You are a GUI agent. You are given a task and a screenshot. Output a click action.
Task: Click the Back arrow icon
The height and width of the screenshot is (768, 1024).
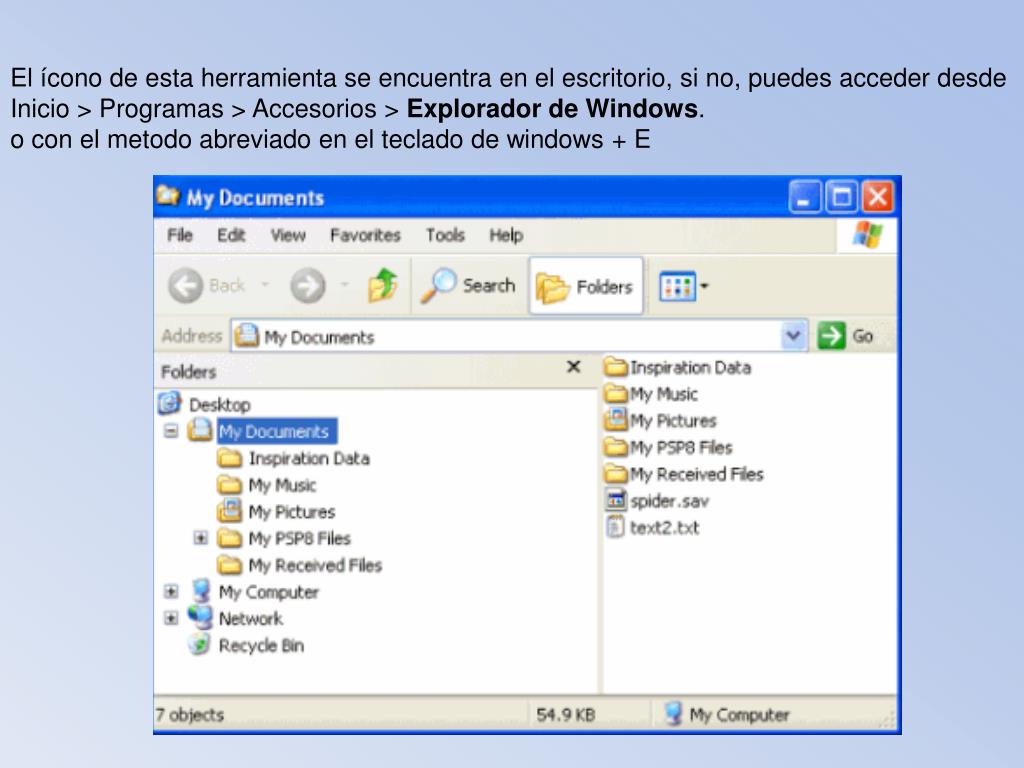[x=185, y=285]
